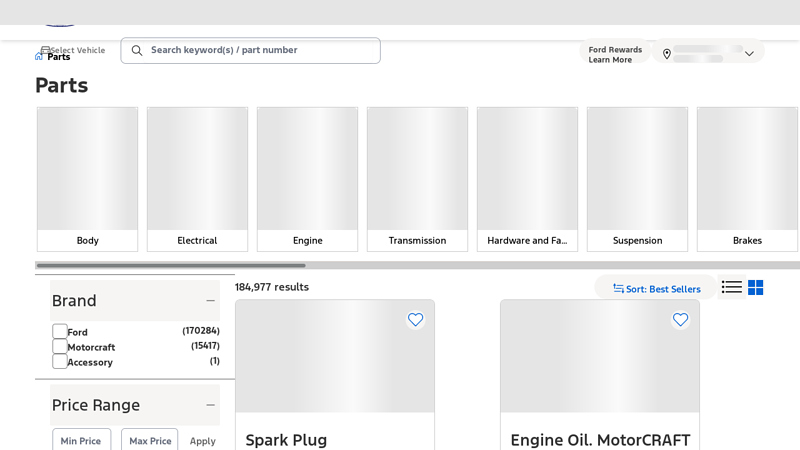Viewport: 800px width, 450px height.
Task: Favorite the Engine Oil MotorCRAFT heart
Action: 680,319
